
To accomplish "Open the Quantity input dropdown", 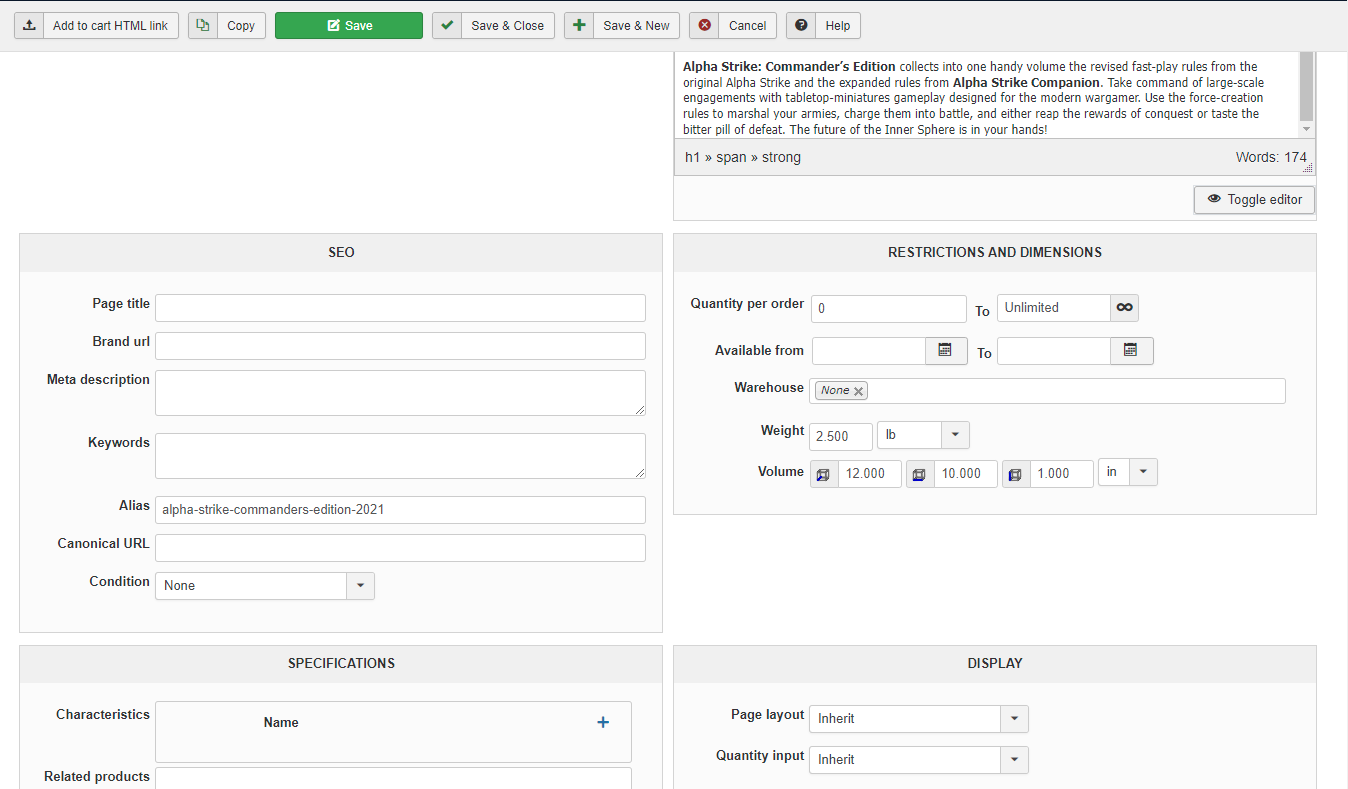I will click(1014, 760).
